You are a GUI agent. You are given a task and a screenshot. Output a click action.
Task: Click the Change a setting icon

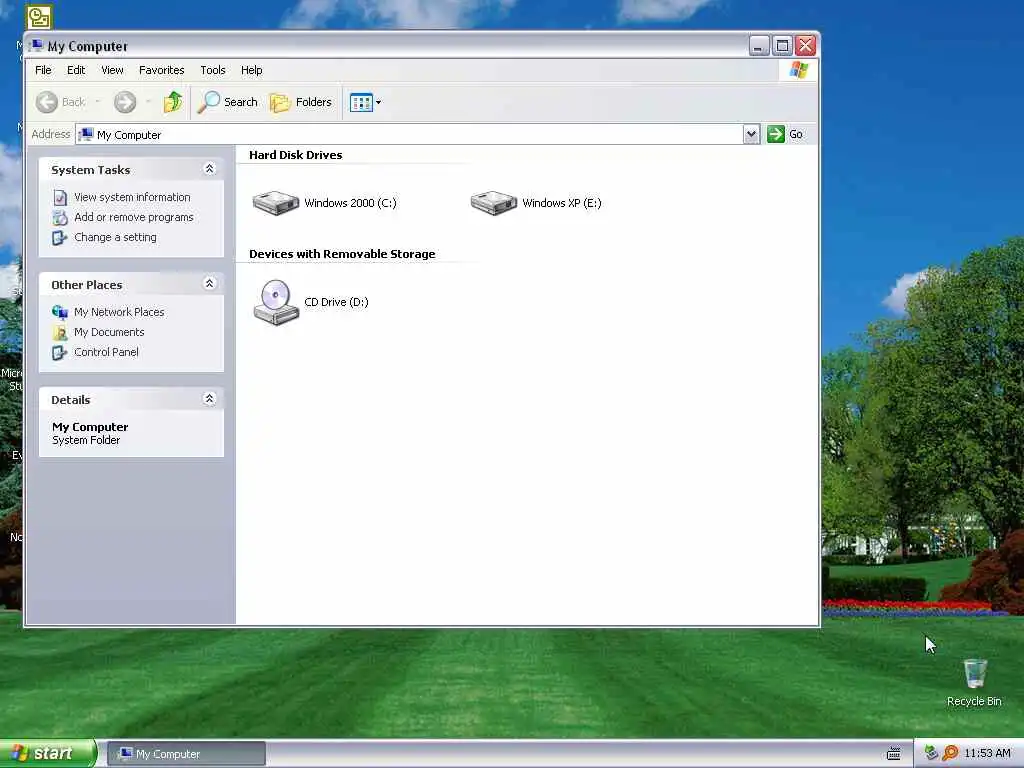(x=60, y=238)
